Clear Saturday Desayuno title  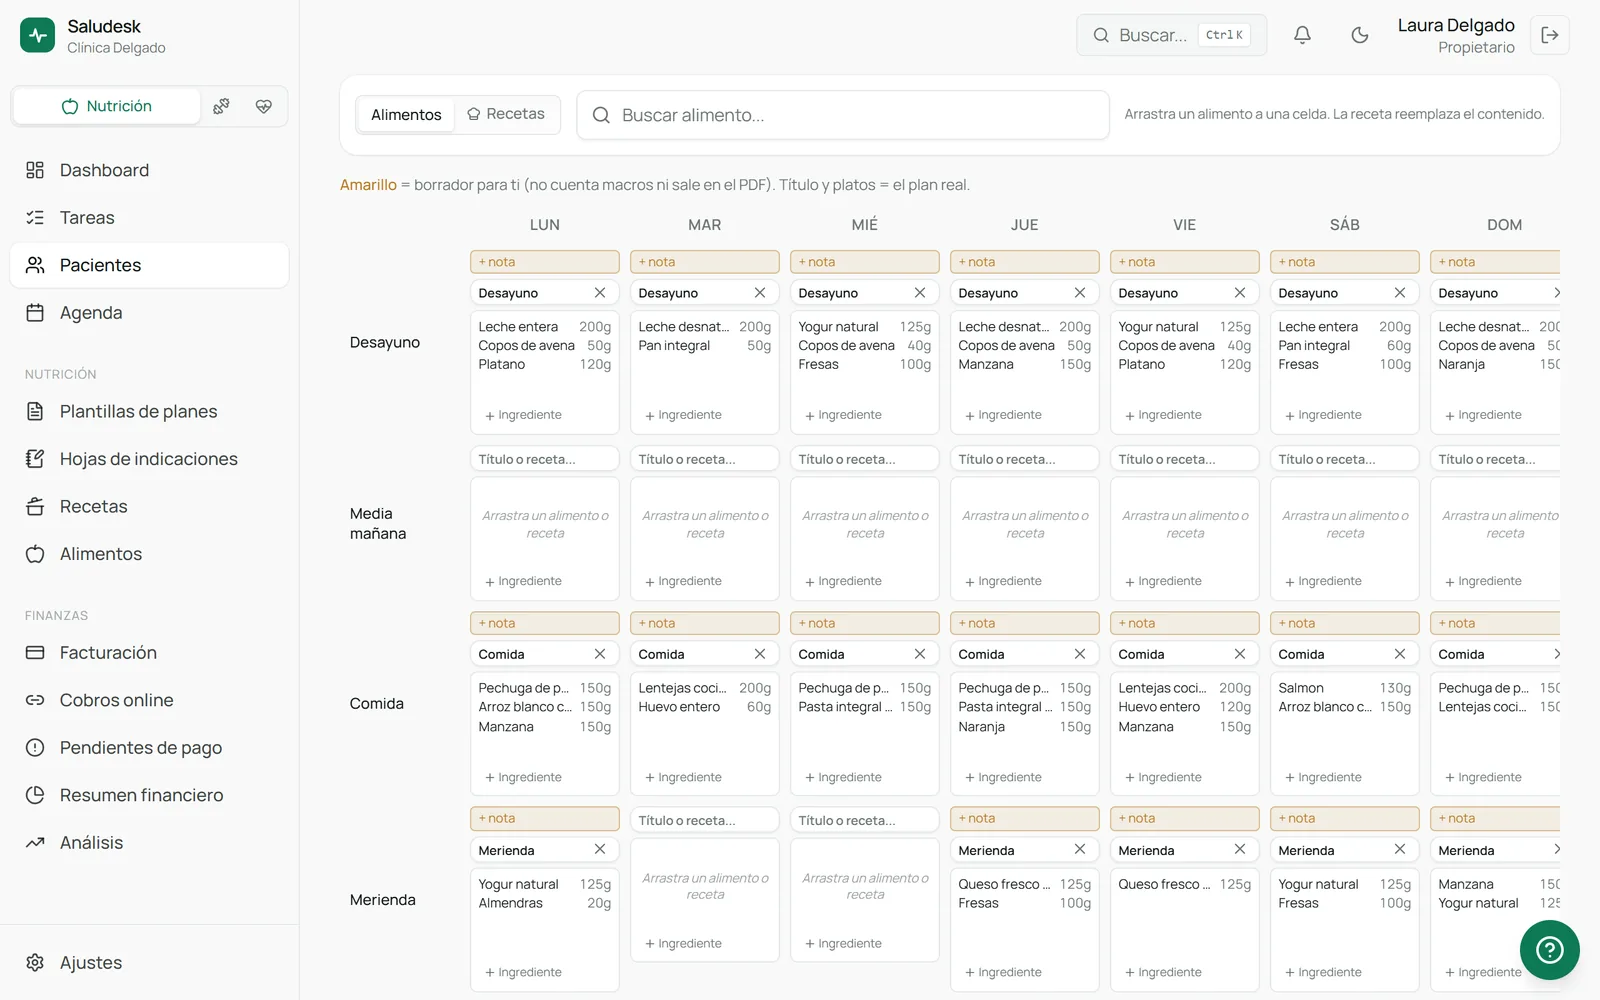click(x=1400, y=293)
